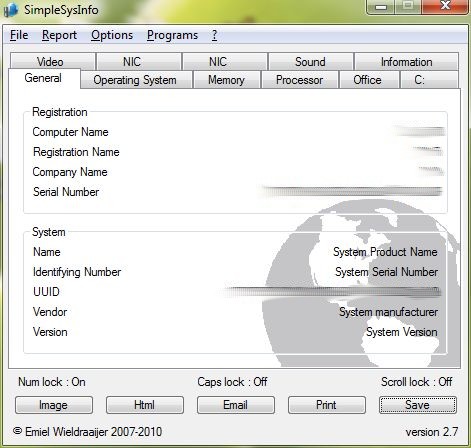This screenshot has height=448, width=471.
Task: Open the ? help menu
Action: coord(214,35)
